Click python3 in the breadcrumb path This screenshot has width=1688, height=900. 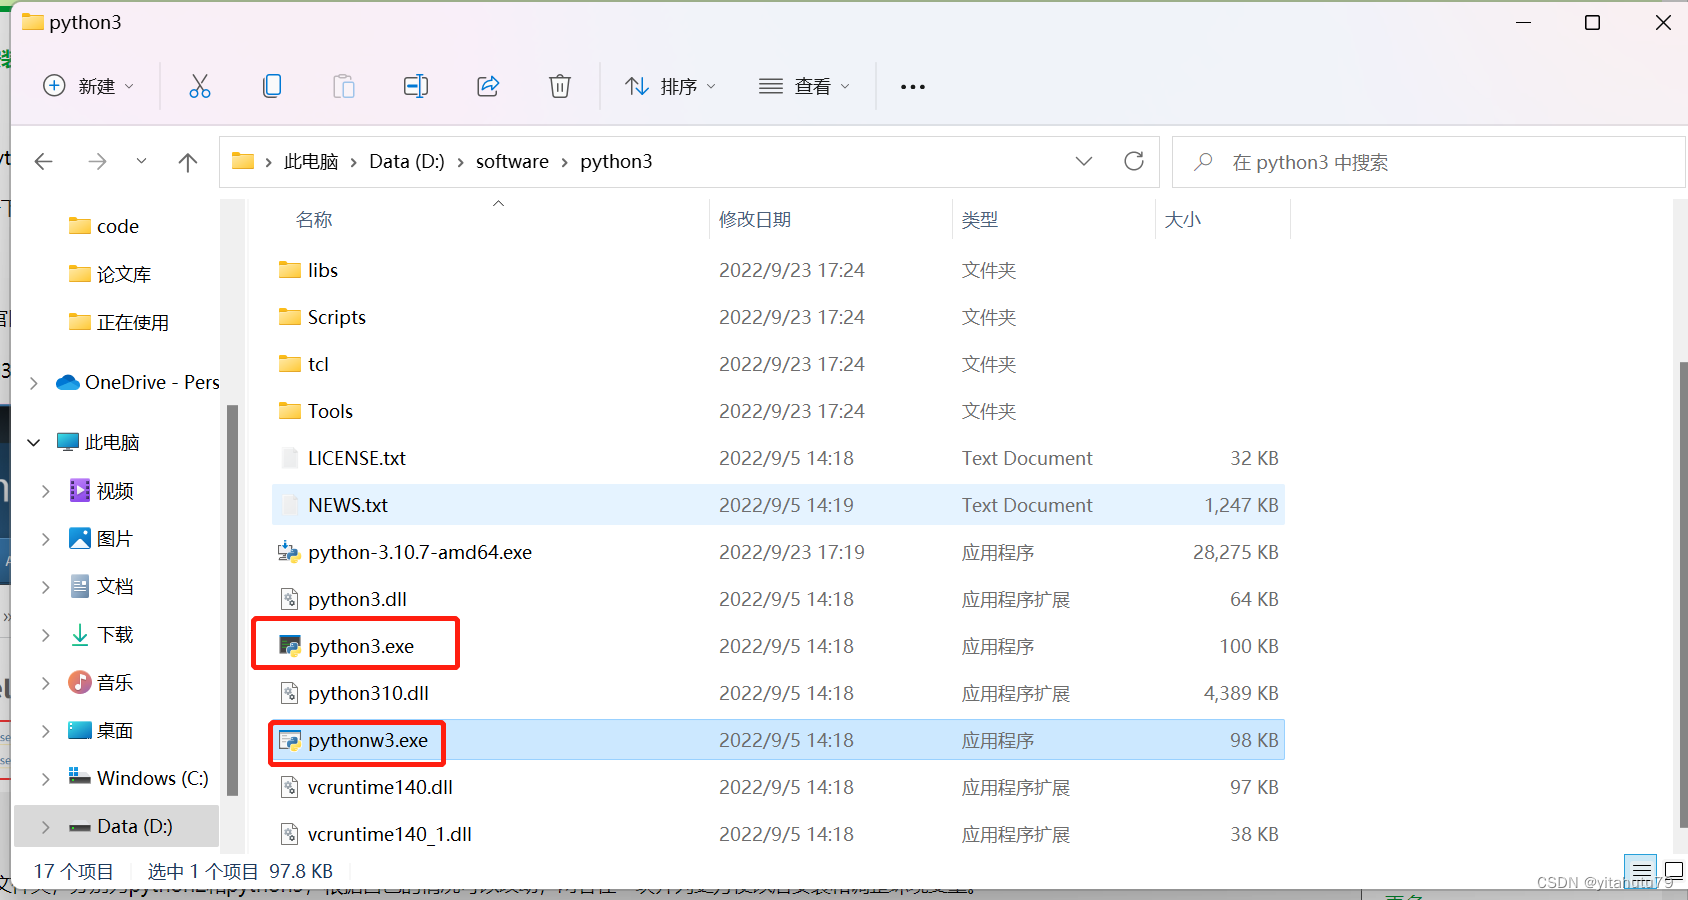(x=616, y=161)
